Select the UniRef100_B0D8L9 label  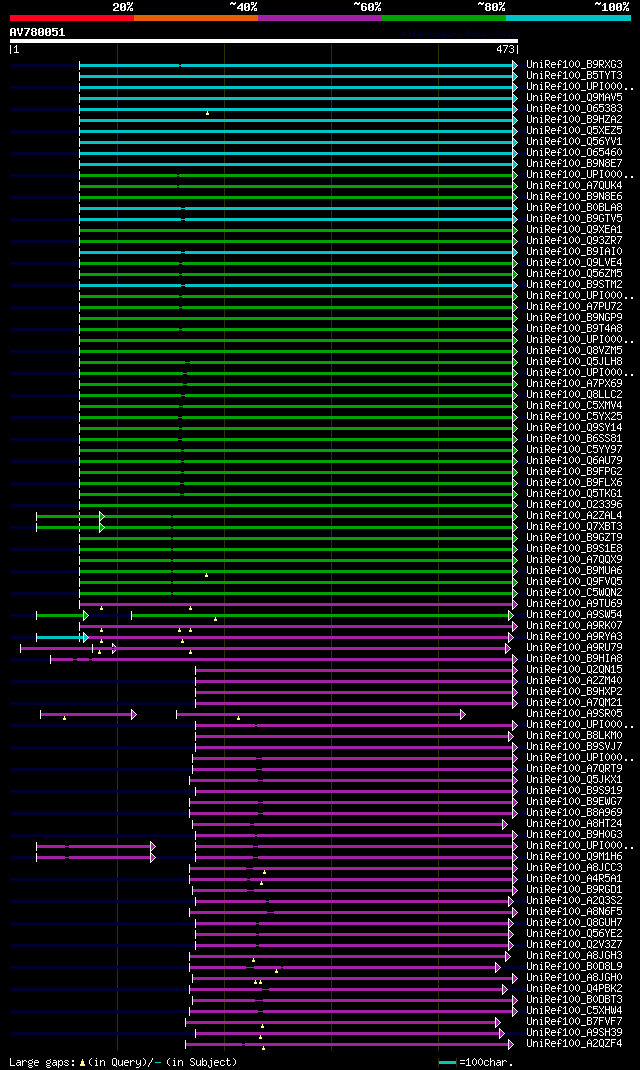click(x=574, y=967)
